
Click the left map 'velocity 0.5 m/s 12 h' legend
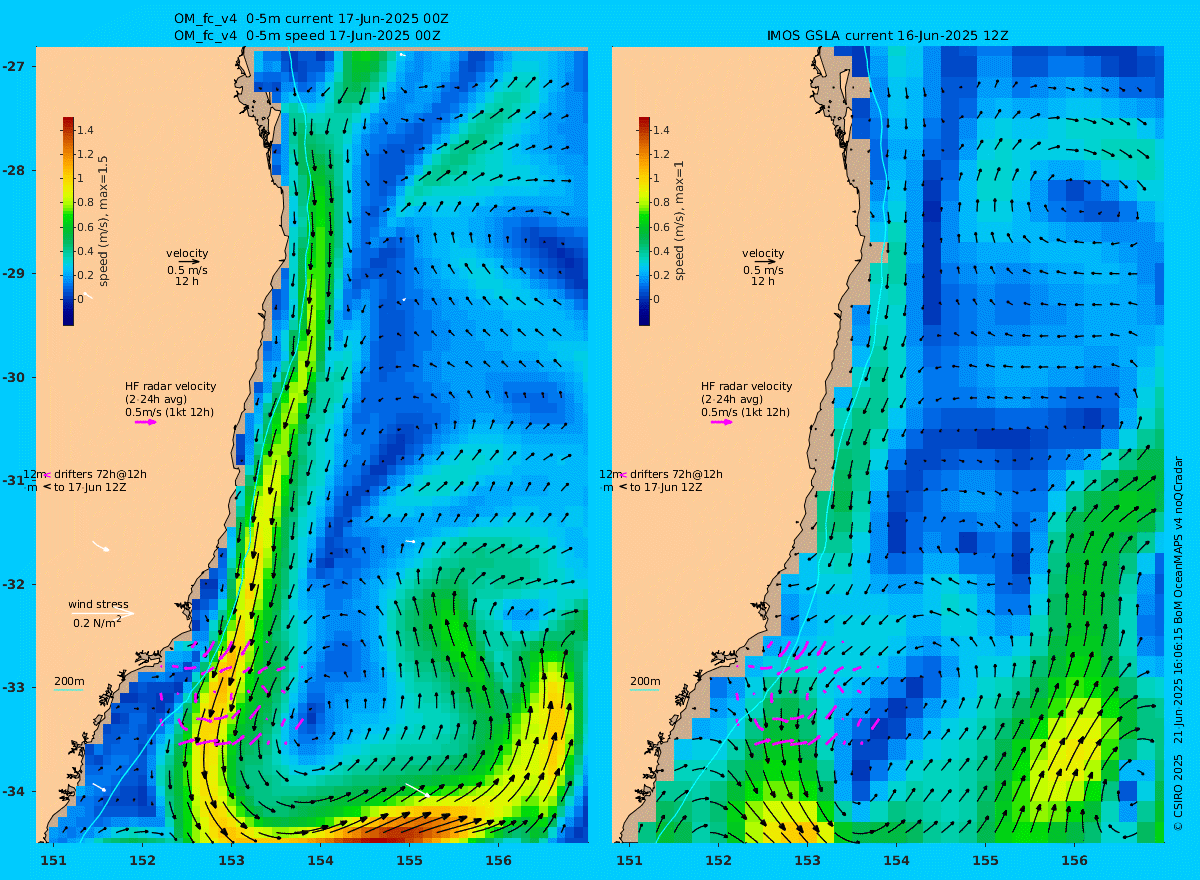point(187,267)
